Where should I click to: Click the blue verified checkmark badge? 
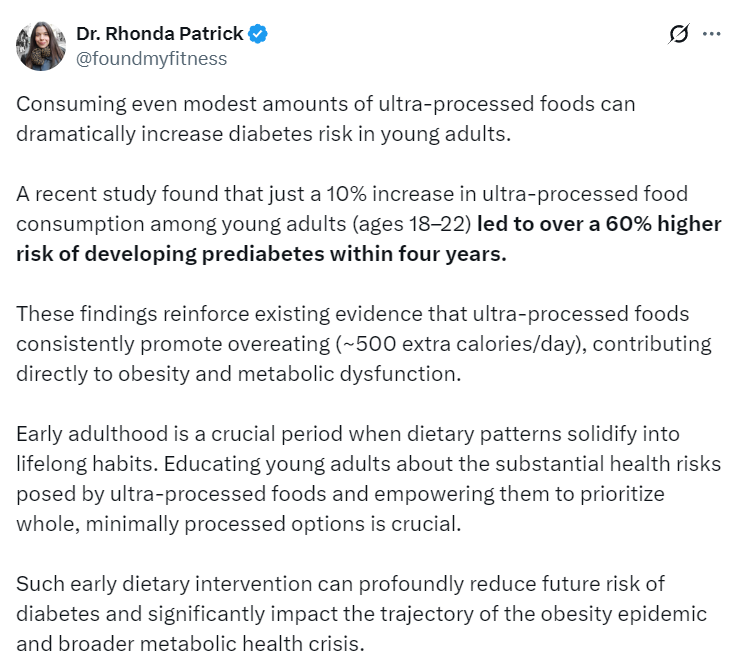pos(258,34)
